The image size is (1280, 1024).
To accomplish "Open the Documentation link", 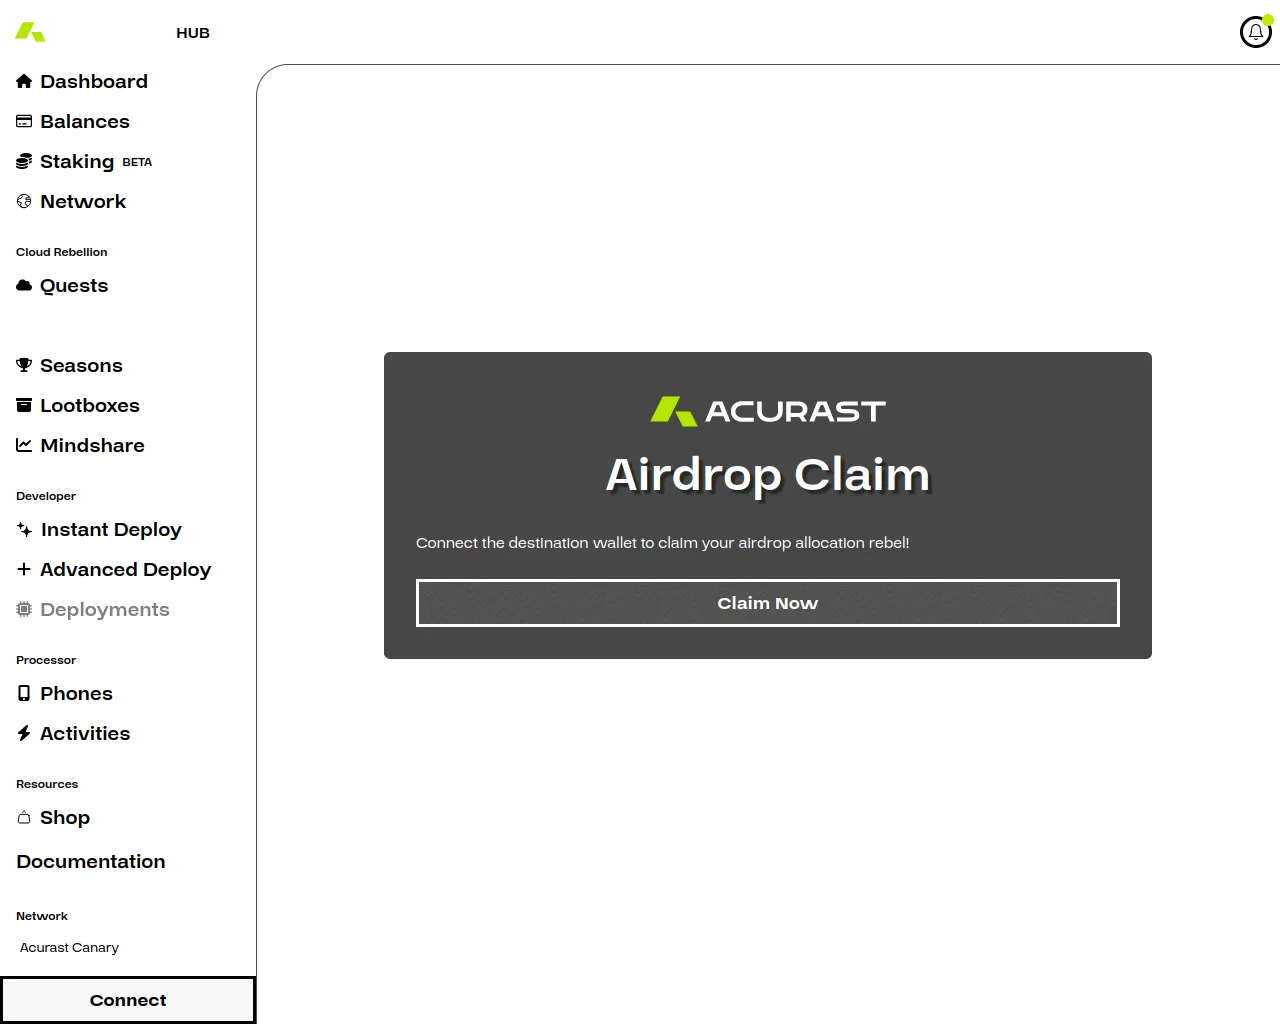I will point(91,861).
